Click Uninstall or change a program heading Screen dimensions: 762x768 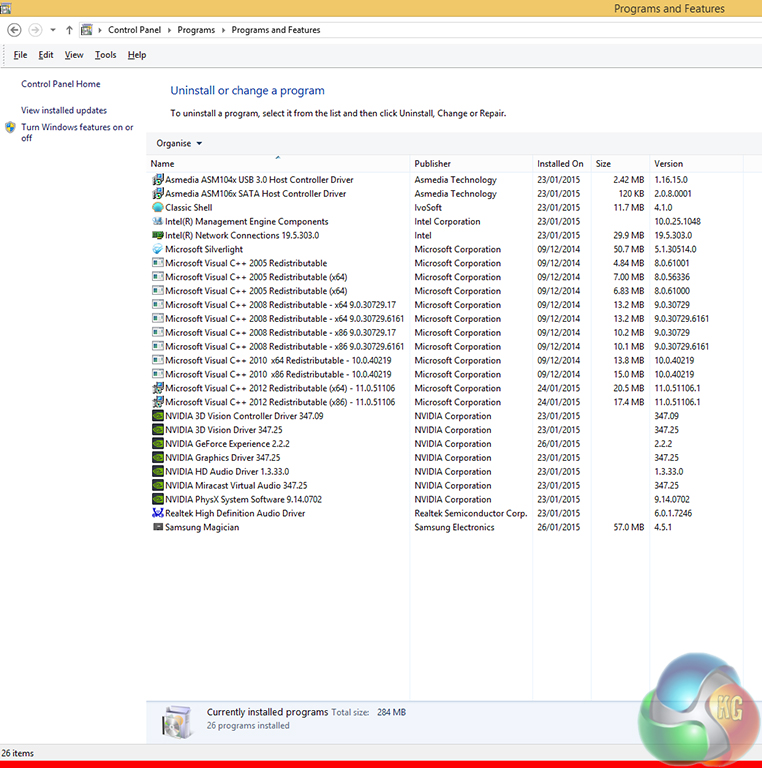tap(247, 91)
